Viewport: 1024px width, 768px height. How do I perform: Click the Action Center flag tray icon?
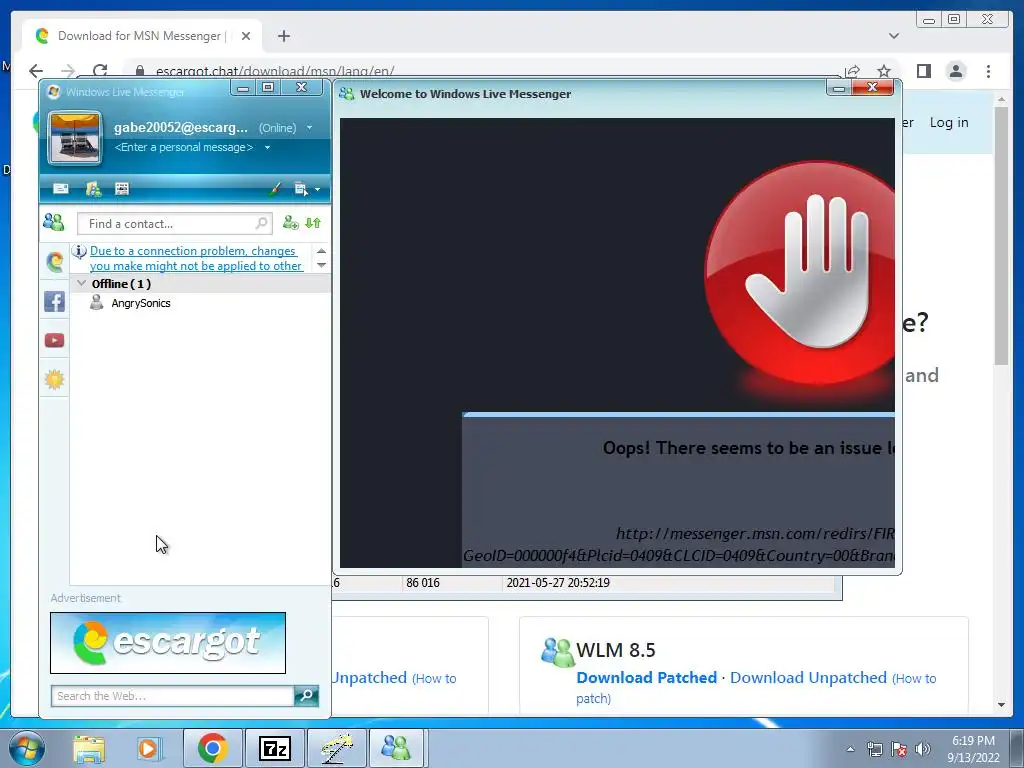tap(899, 749)
